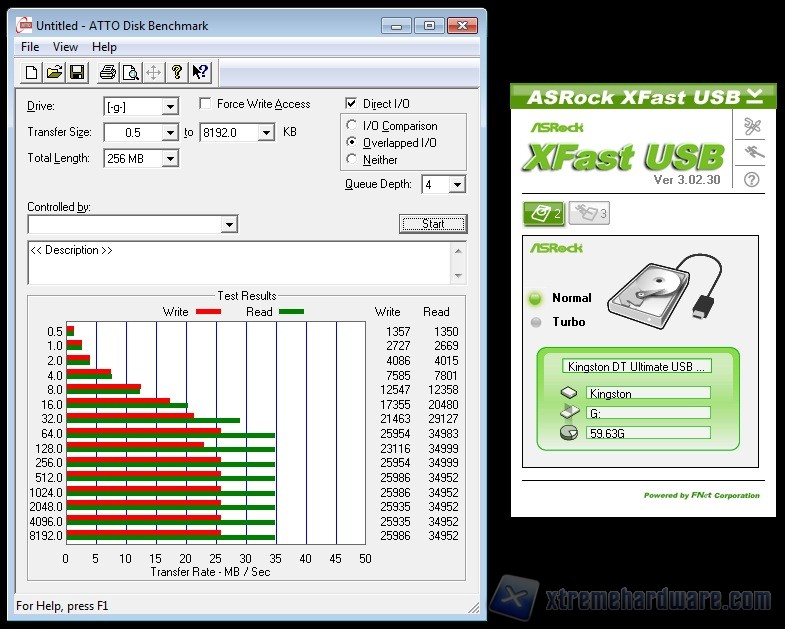This screenshot has width=785, height=629.
Task: Open Print Preview from the toolbar
Action: (131, 72)
